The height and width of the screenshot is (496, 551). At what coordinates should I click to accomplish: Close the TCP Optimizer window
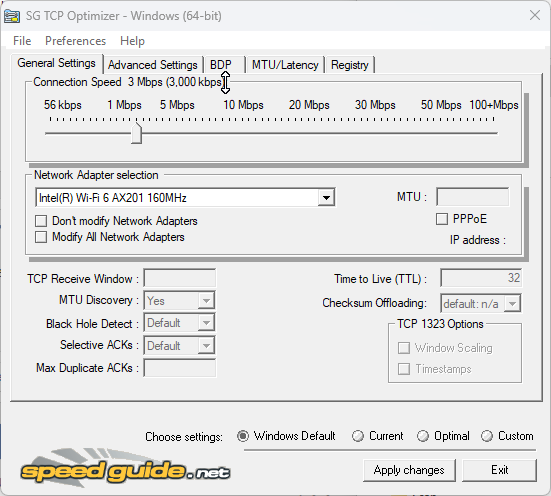534,15
